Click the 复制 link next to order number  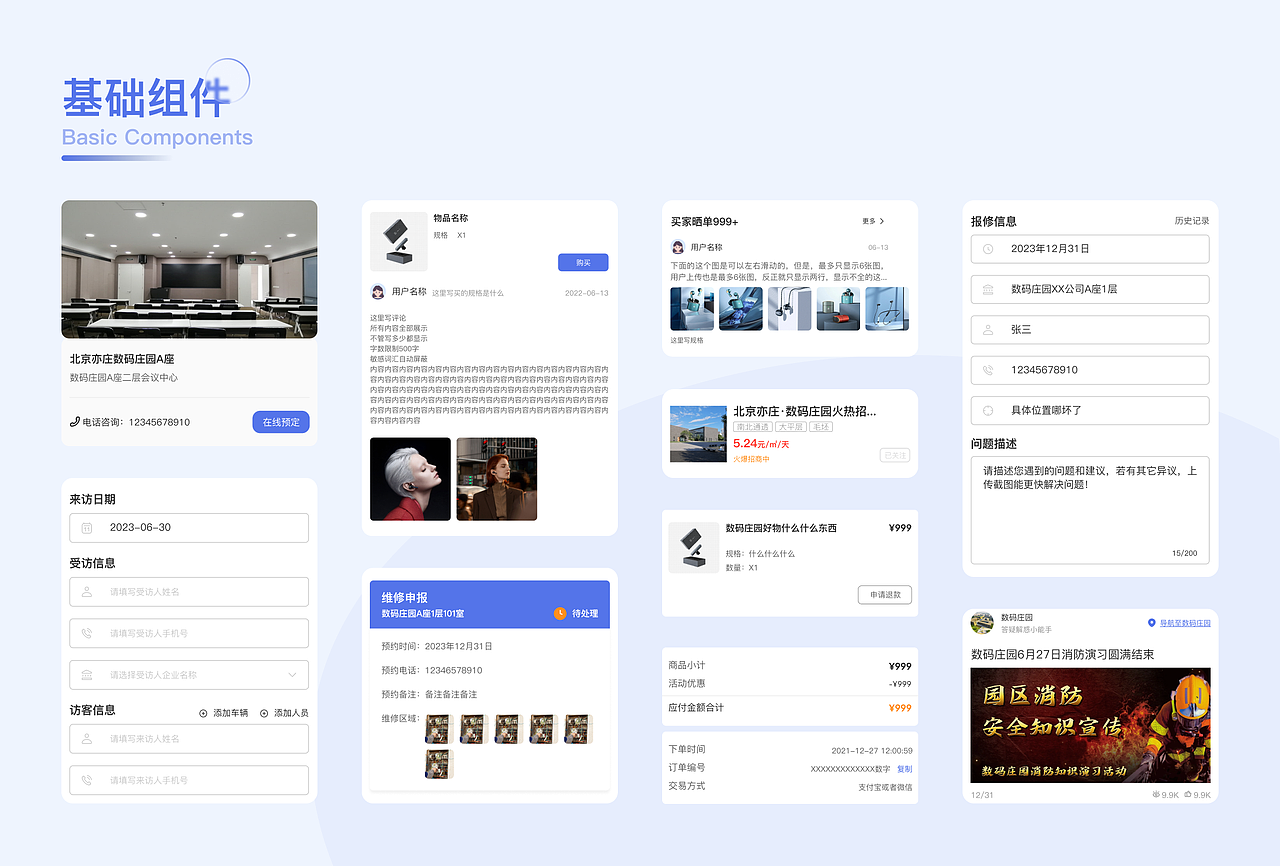tap(905, 768)
